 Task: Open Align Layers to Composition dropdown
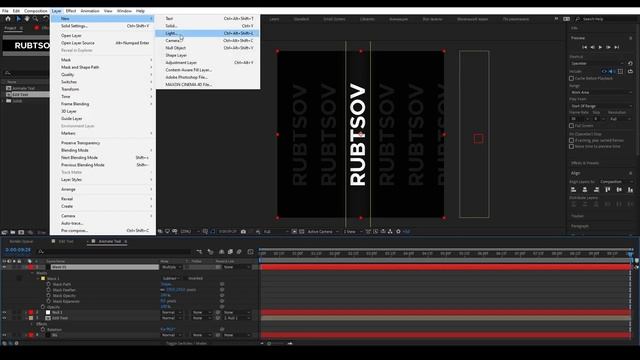pyautogui.click(x=616, y=182)
